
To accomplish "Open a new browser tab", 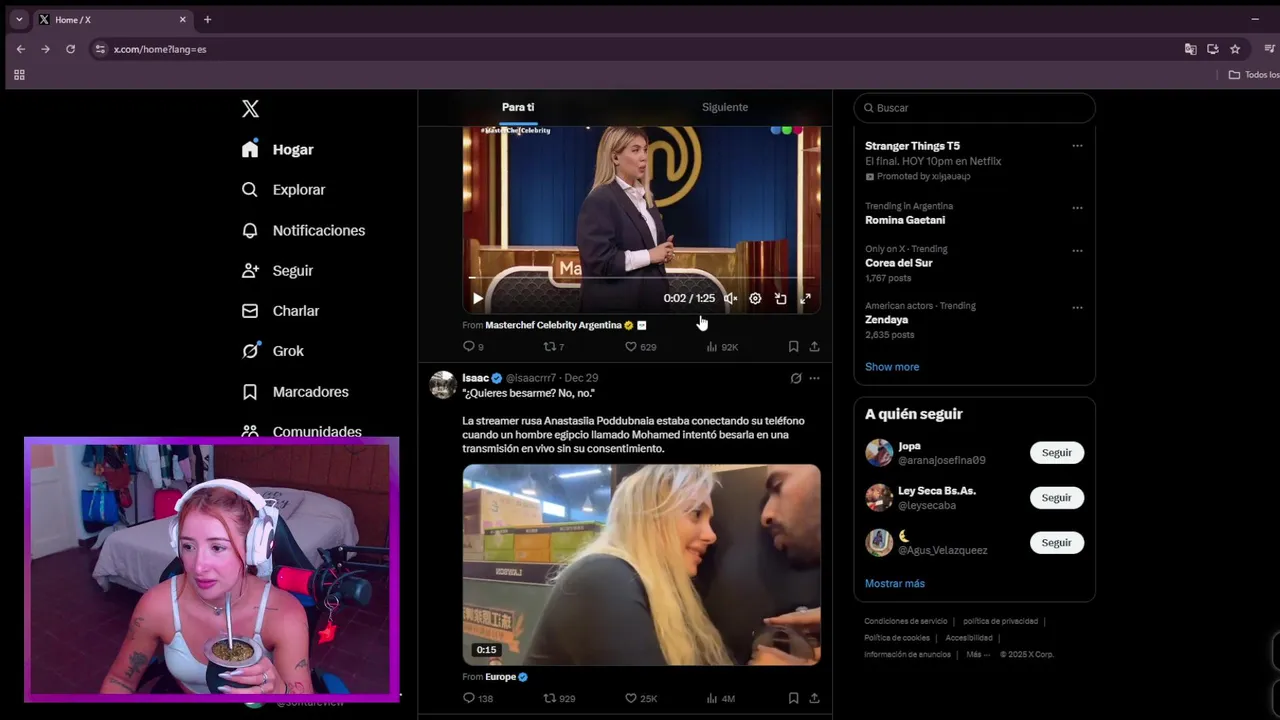I will pos(208,19).
